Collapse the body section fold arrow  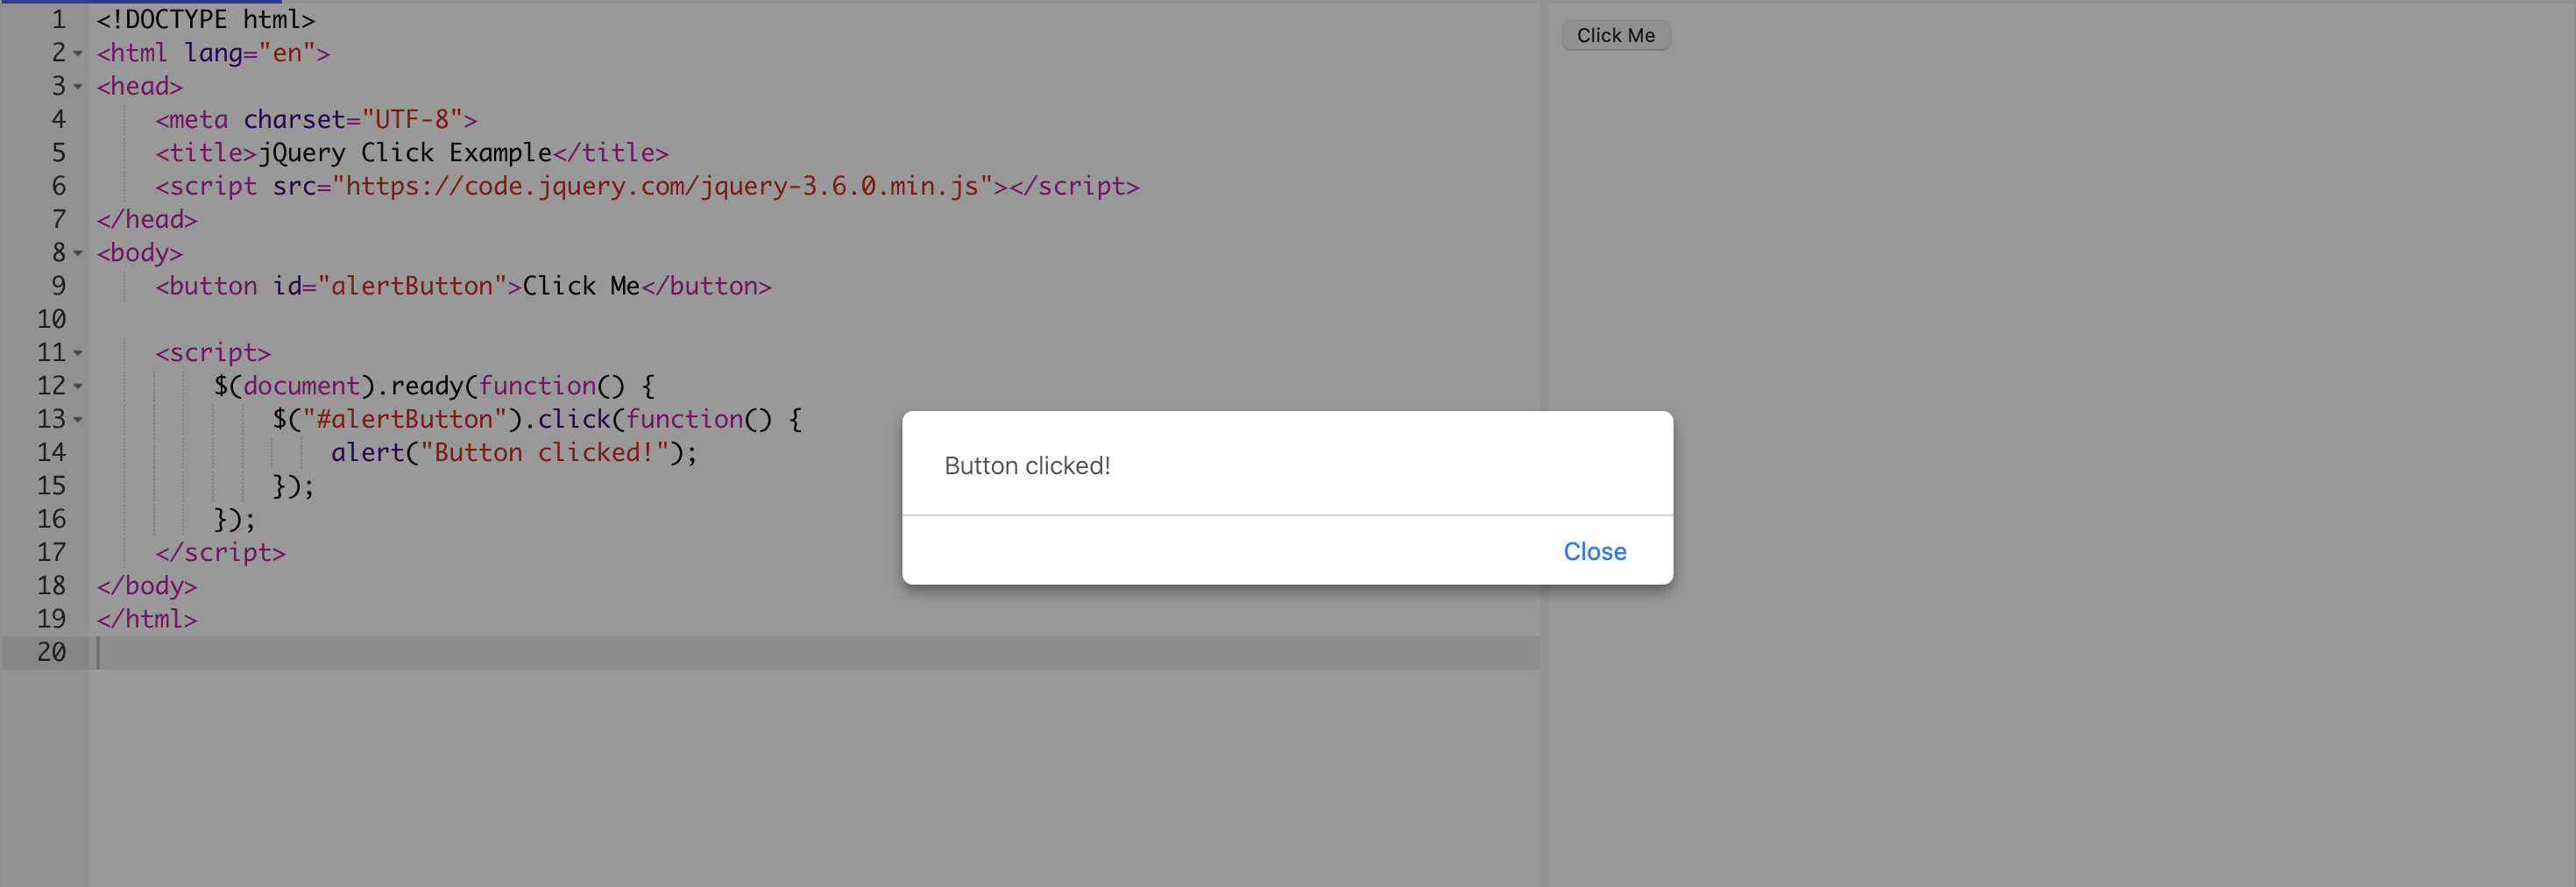point(76,253)
